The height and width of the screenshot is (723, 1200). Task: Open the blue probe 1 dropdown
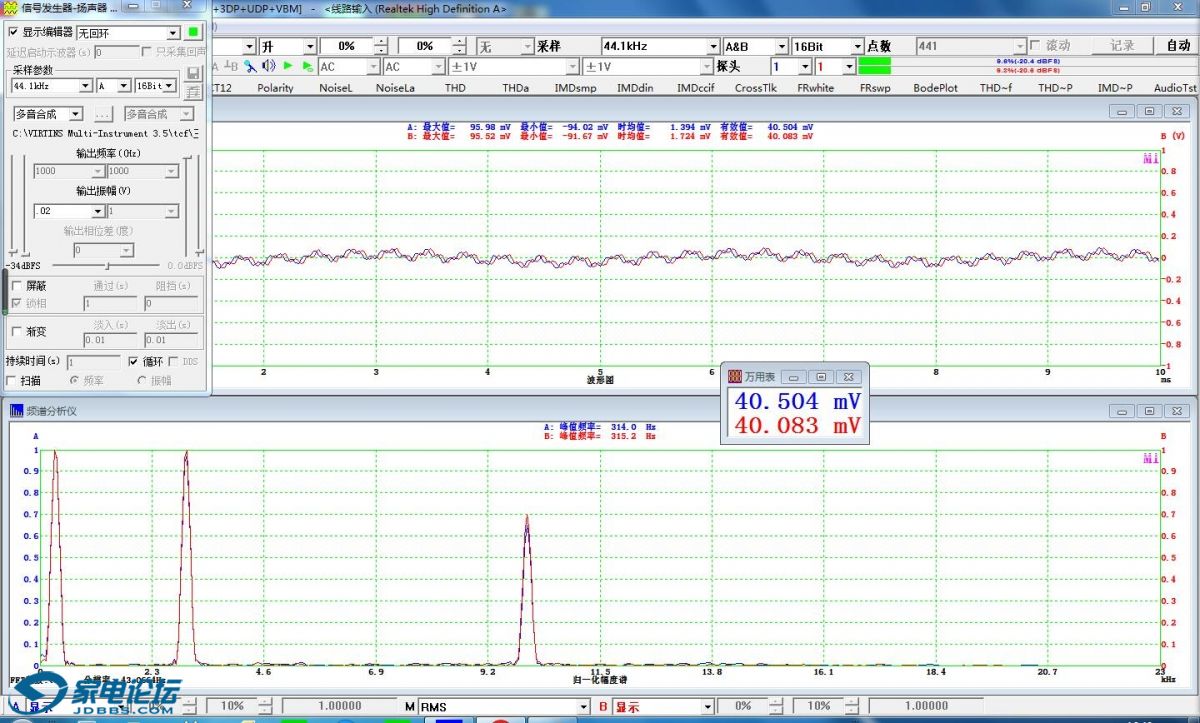805,66
